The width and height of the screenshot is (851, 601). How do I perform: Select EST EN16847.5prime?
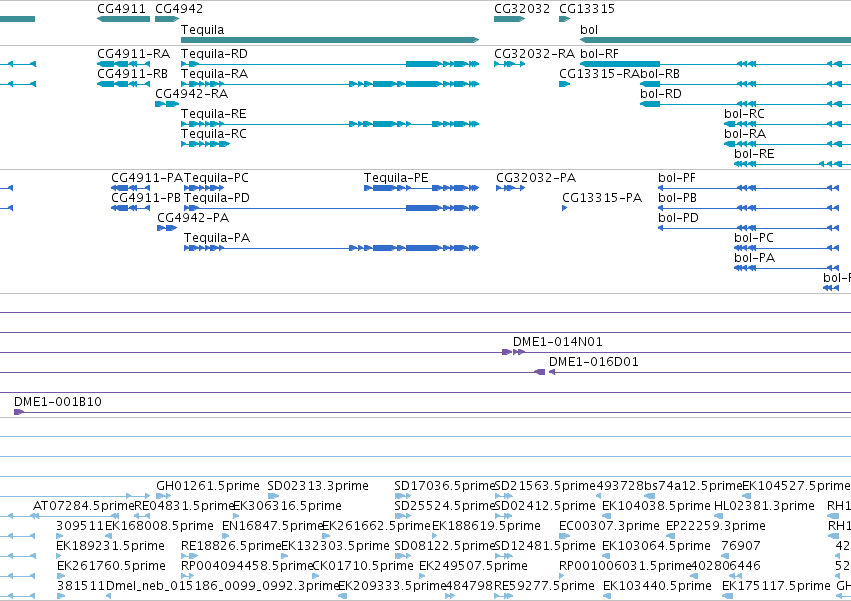(272, 526)
